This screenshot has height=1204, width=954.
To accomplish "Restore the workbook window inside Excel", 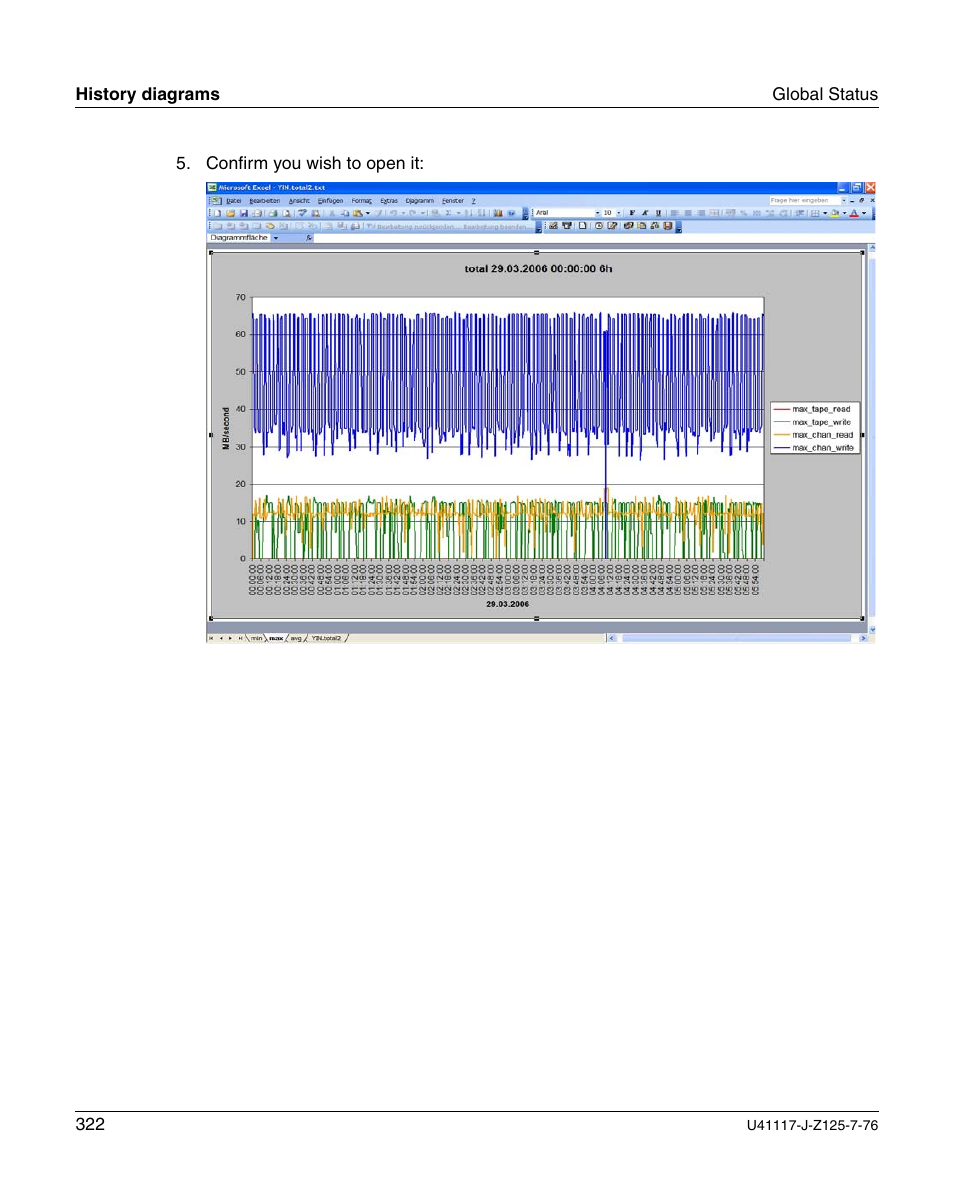I will point(861,200).
